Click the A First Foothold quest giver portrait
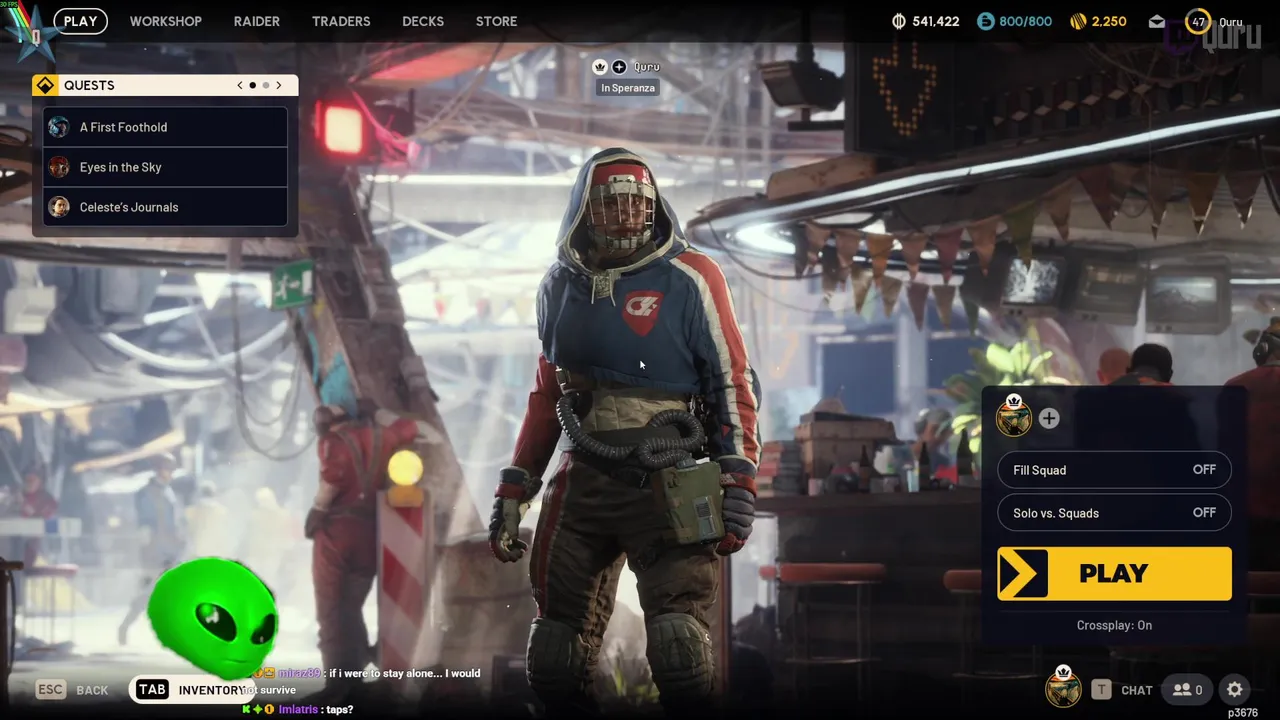The width and height of the screenshot is (1280, 720). point(59,127)
